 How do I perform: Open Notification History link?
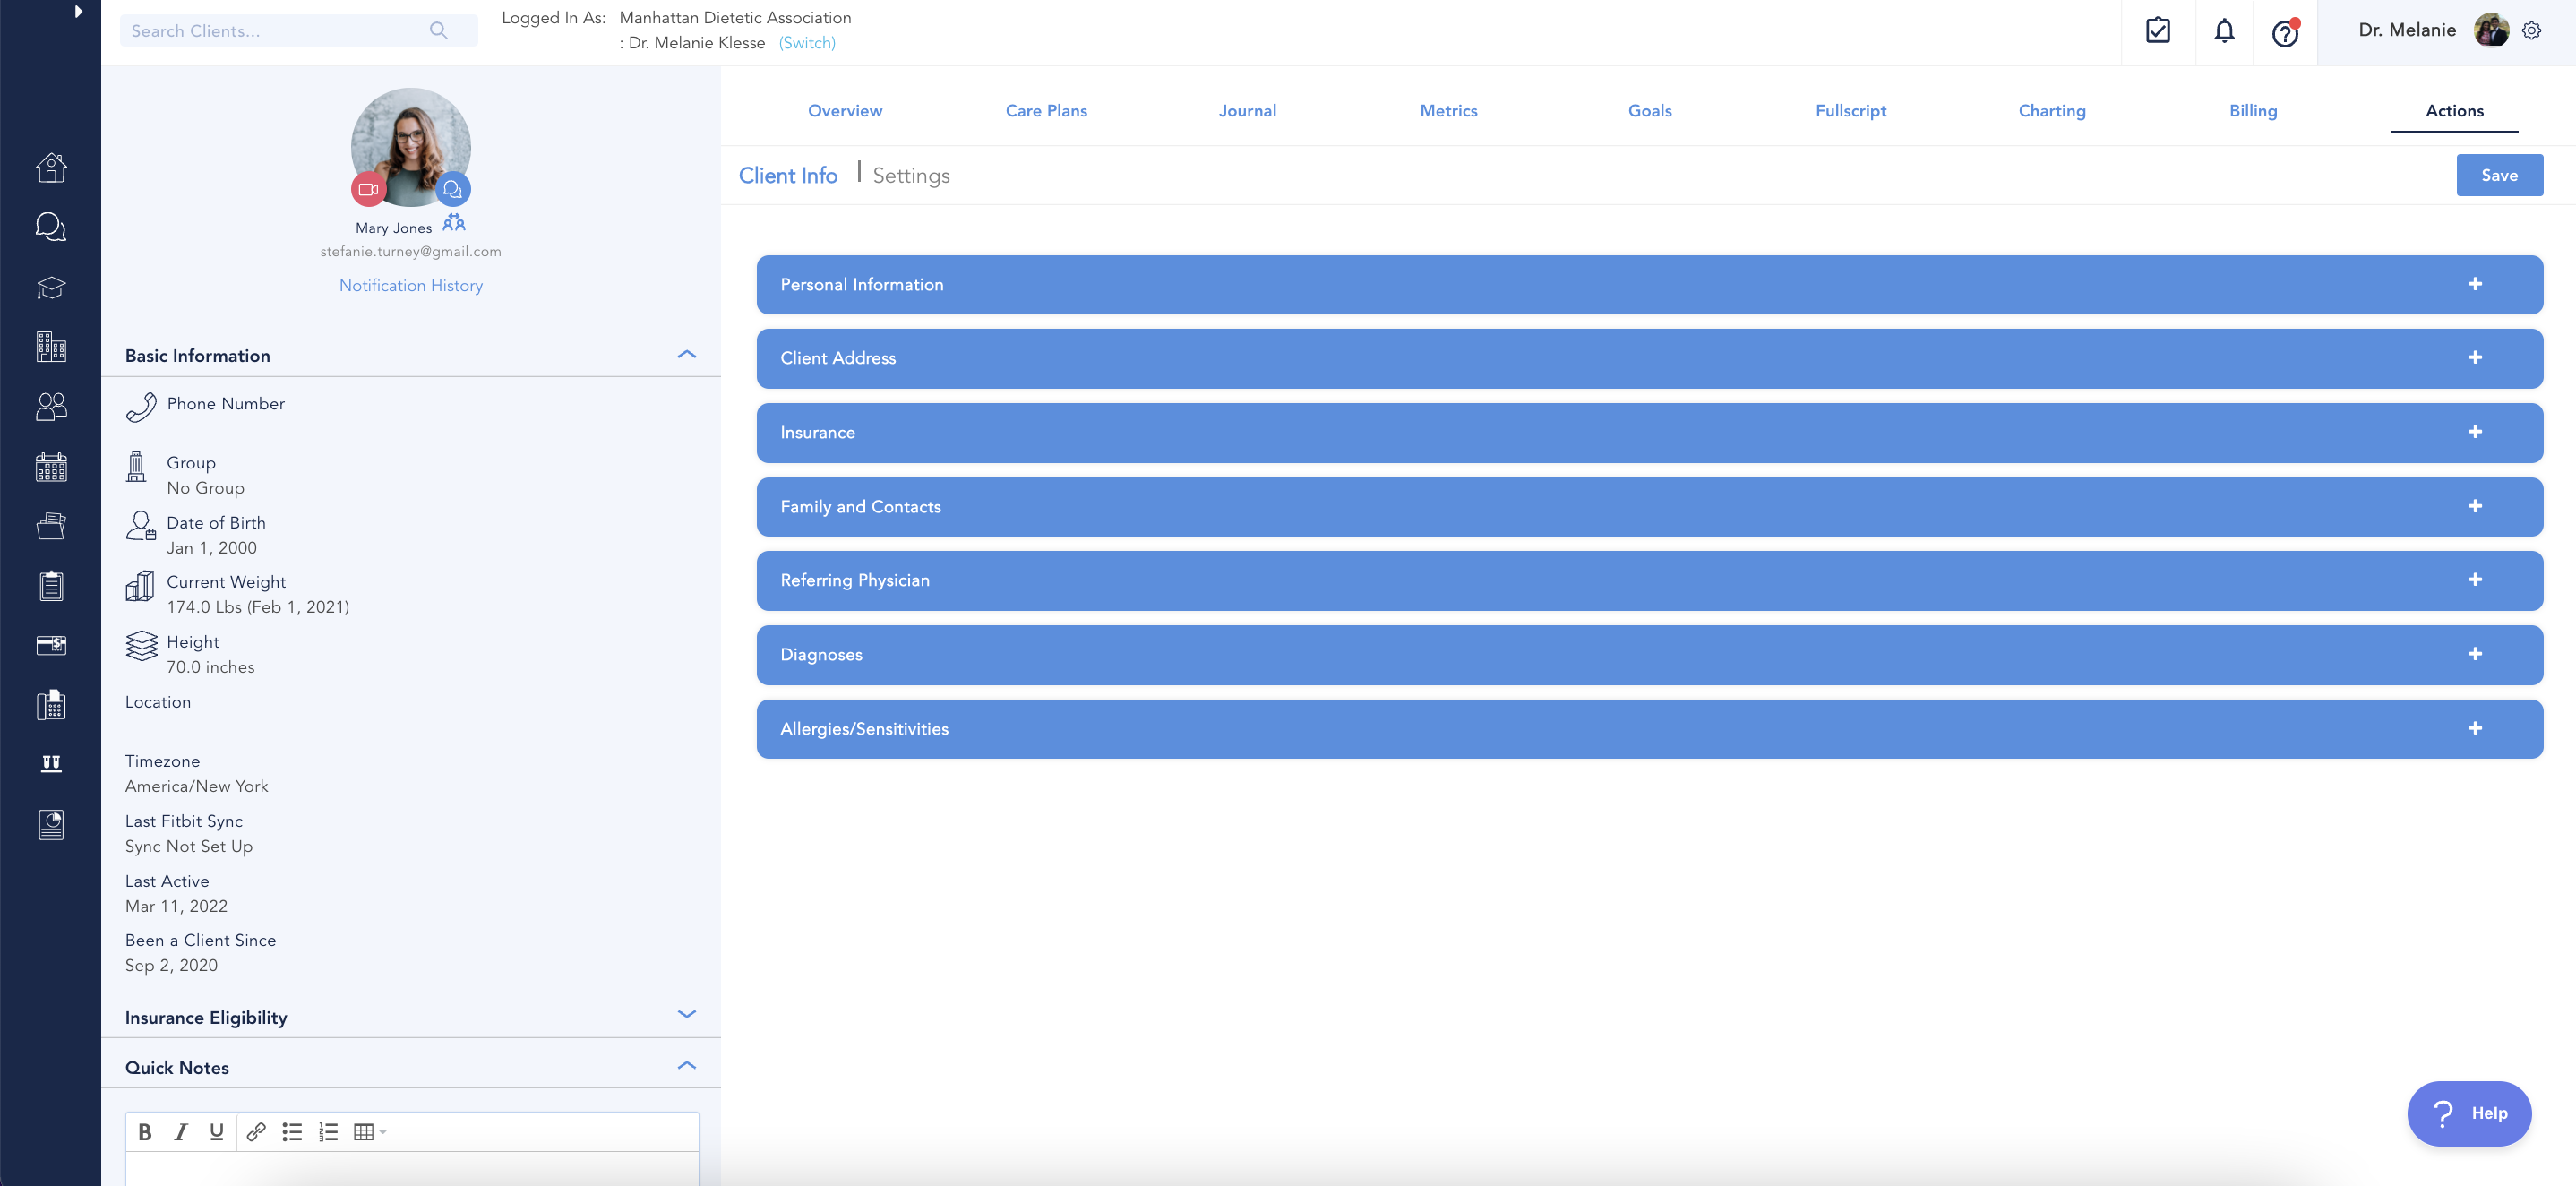coord(410,285)
